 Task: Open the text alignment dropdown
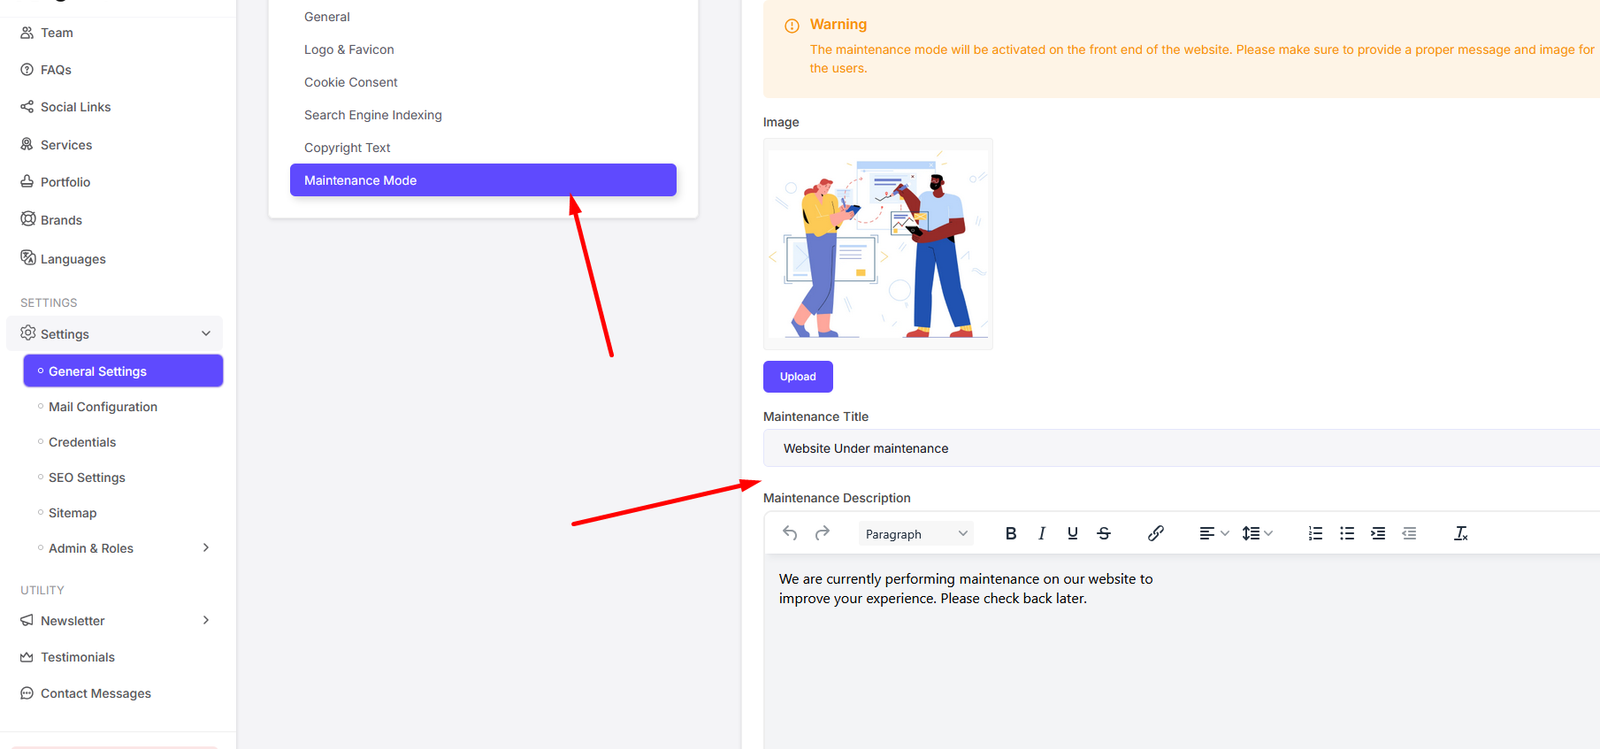(x=1213, y=534)
